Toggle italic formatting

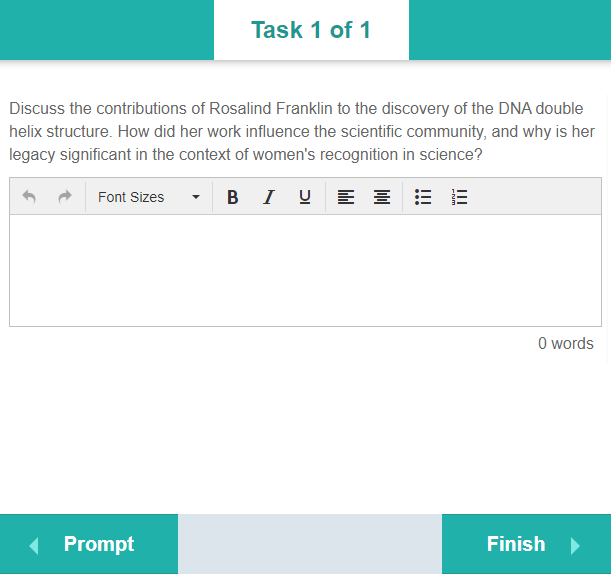pos(268,197)
